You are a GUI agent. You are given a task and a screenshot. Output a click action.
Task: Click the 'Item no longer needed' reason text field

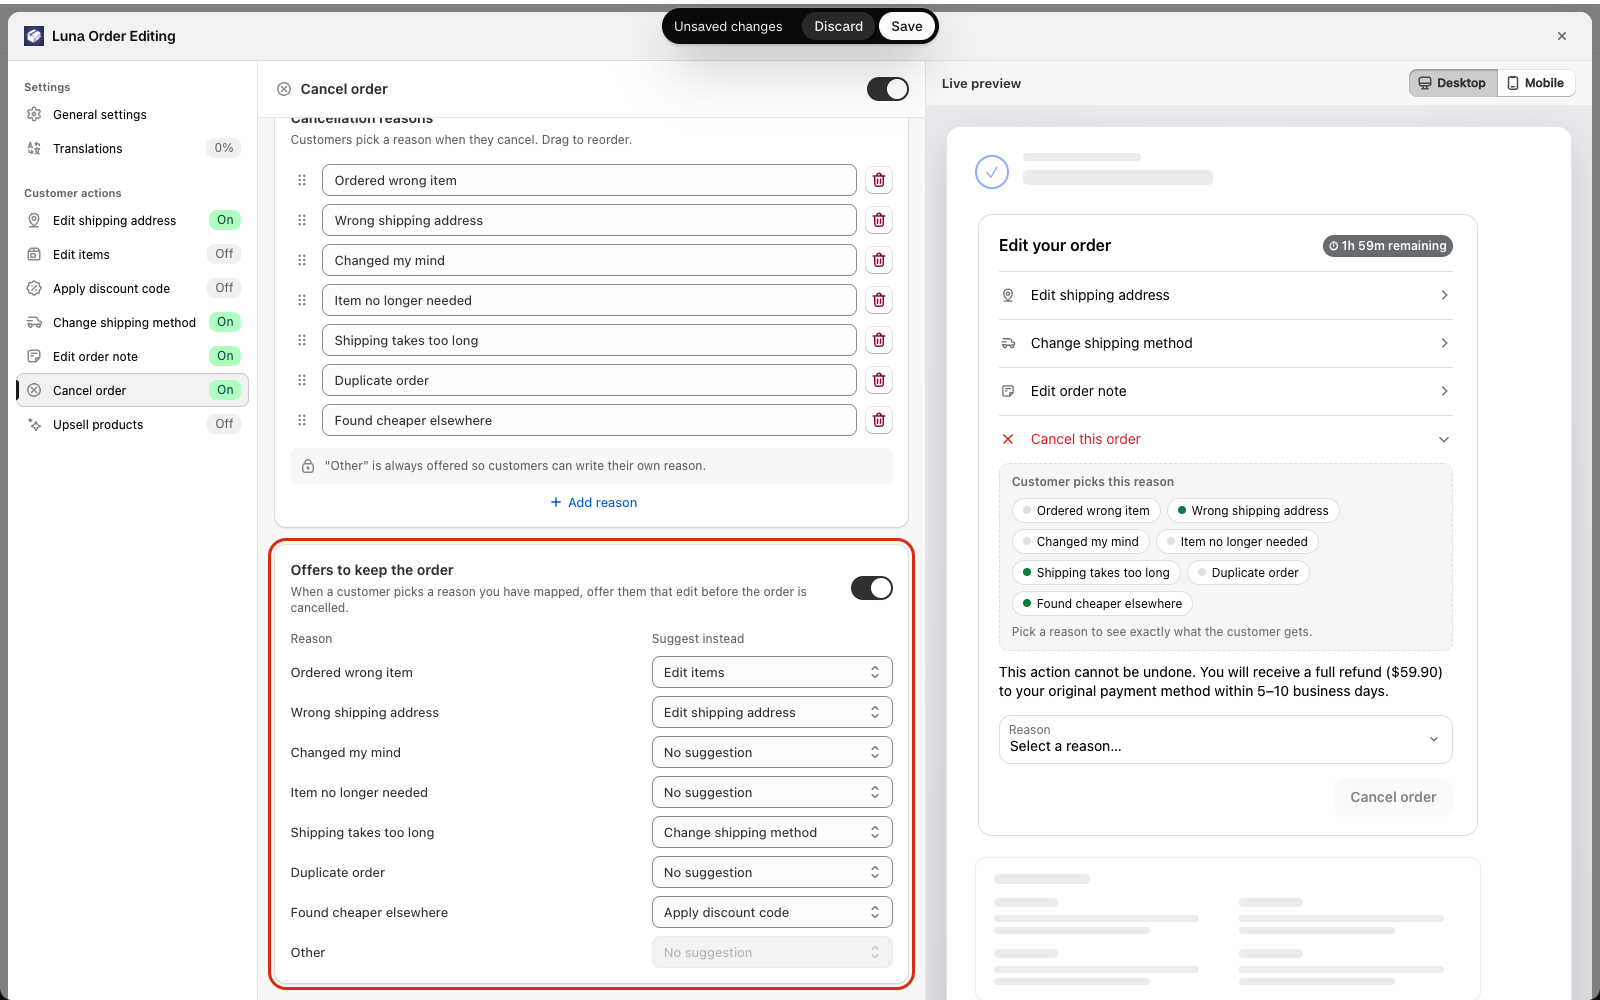[589, 300]
